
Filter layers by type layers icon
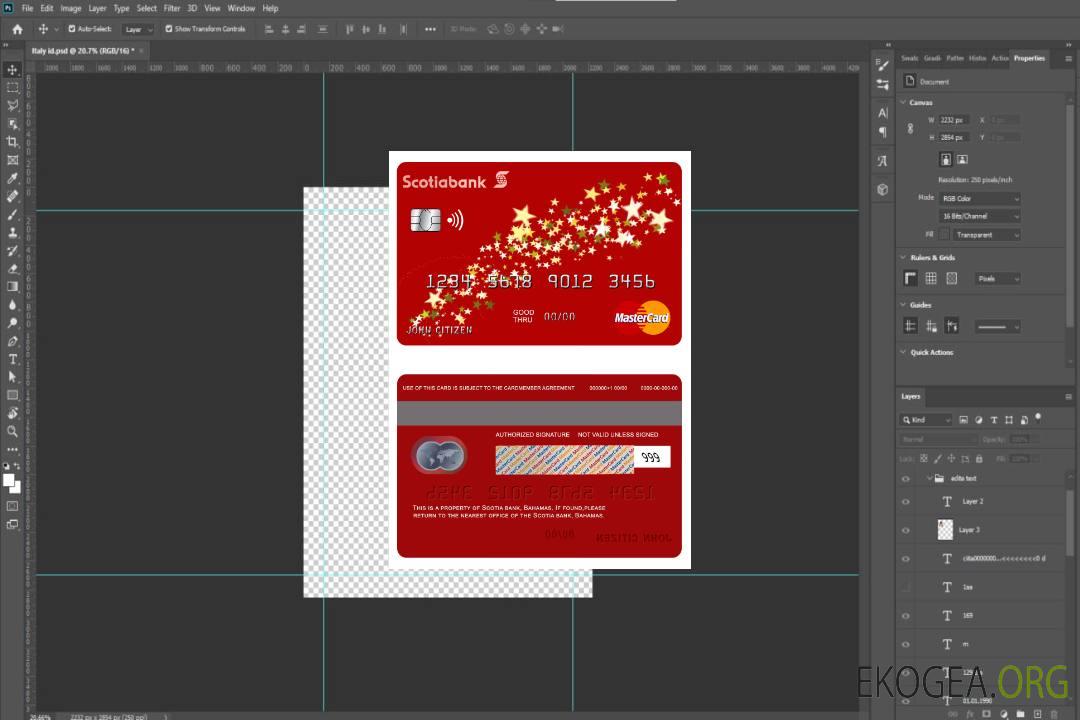[x=995, y=420]
